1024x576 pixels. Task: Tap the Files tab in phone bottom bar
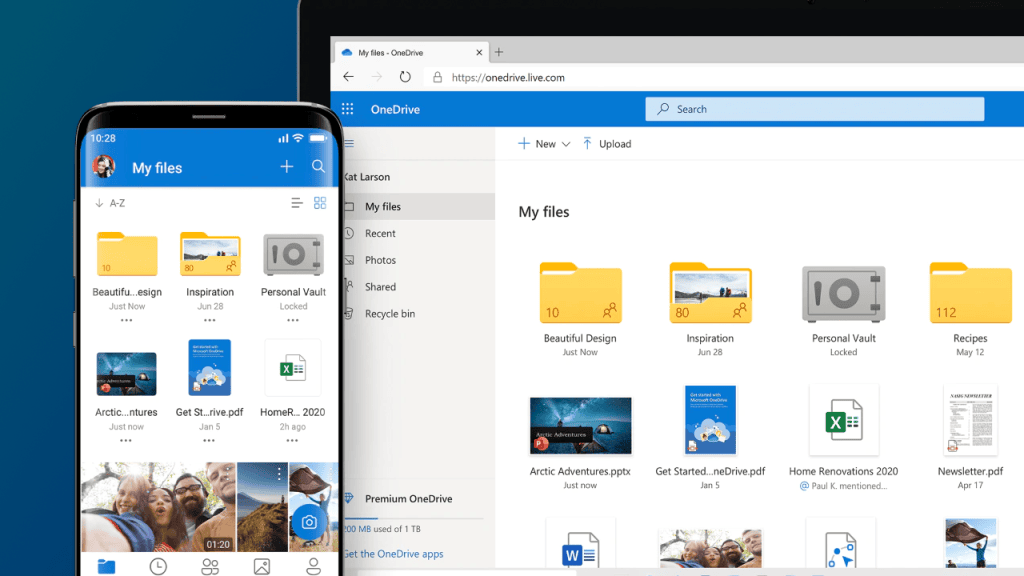106,566
